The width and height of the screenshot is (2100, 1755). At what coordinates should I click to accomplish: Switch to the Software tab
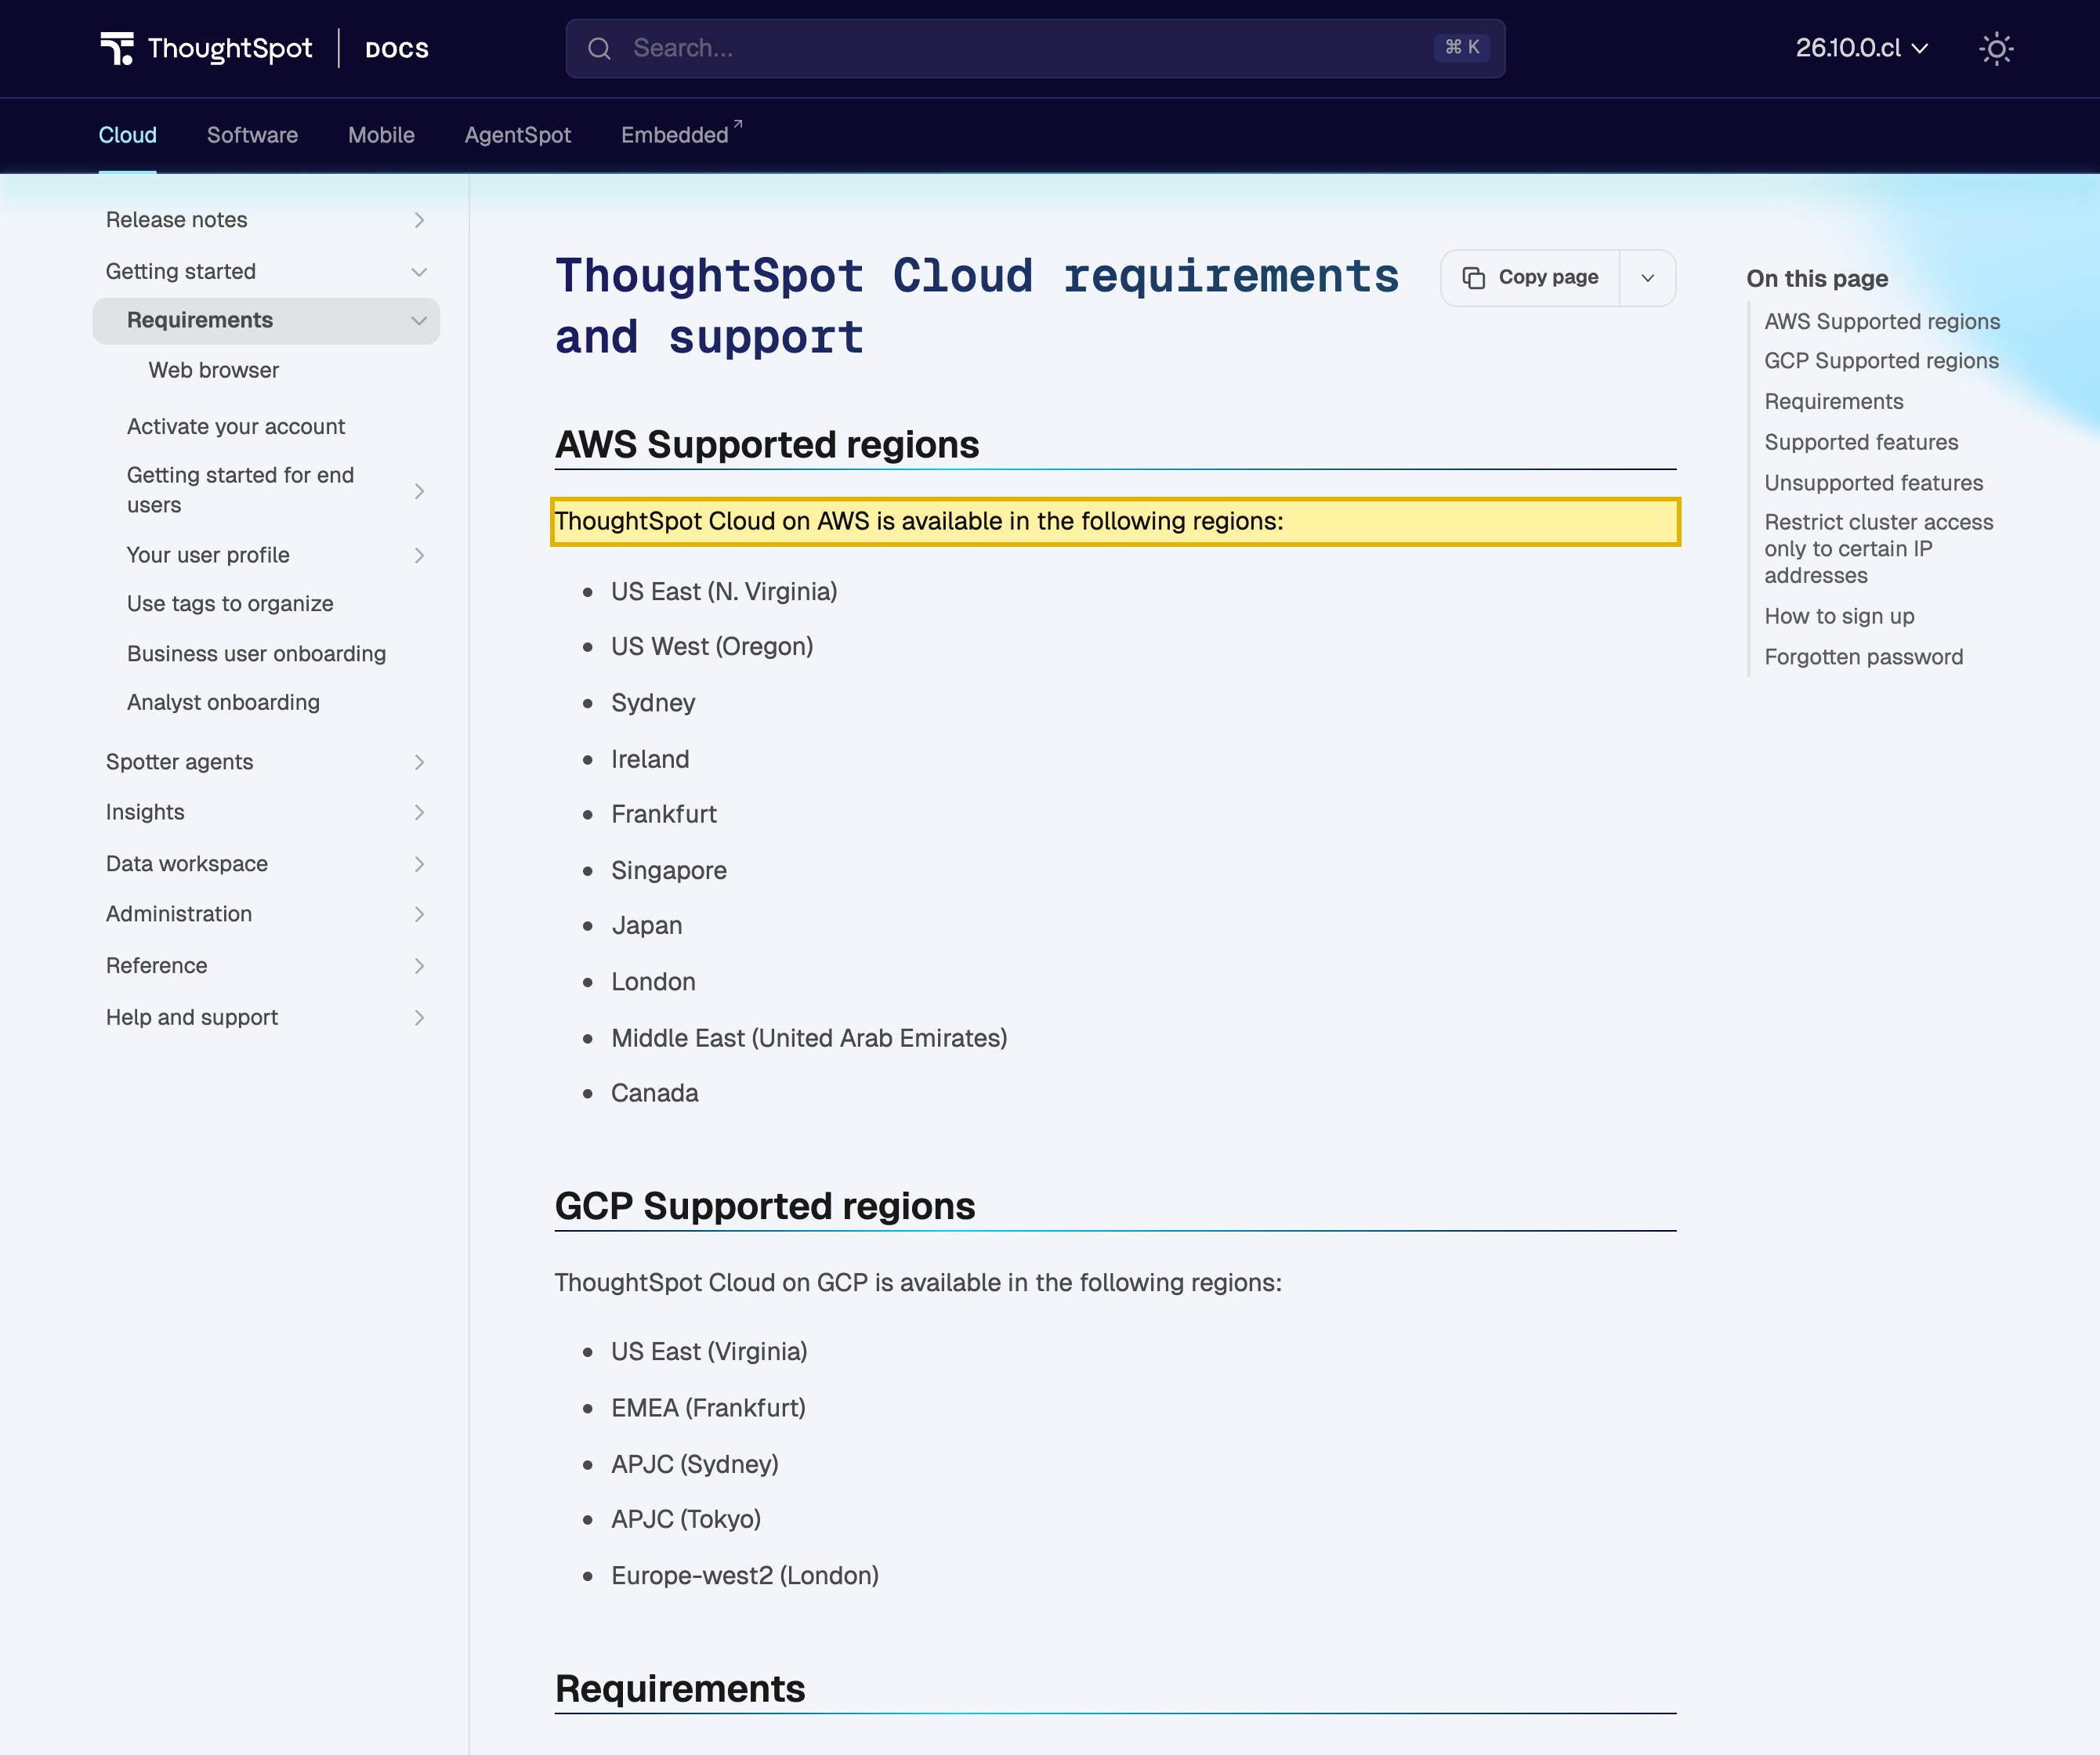[252, 135]
